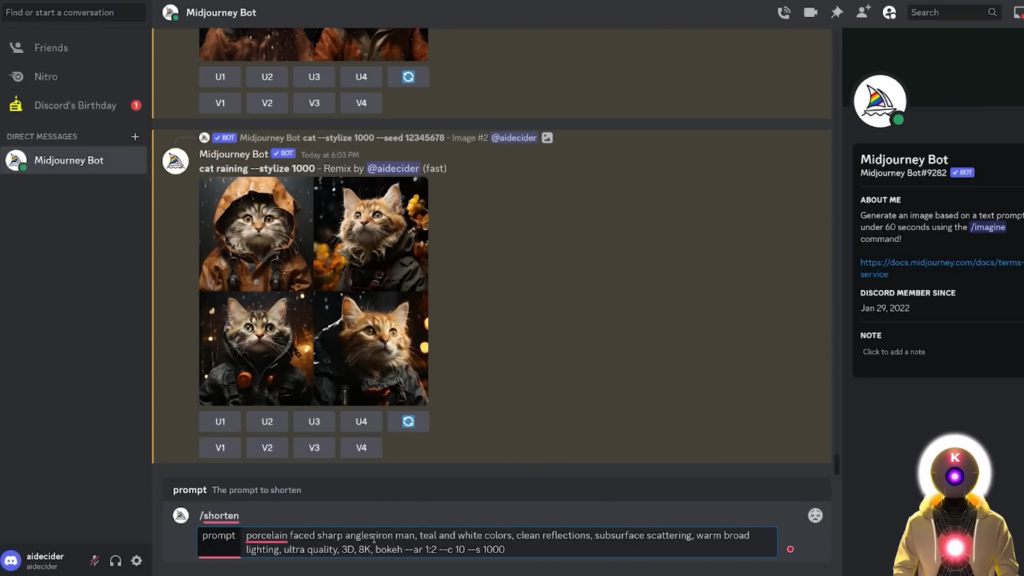Open Discord's Birthday page
This screenshot has height=576, width=1024.
(74, 105)
